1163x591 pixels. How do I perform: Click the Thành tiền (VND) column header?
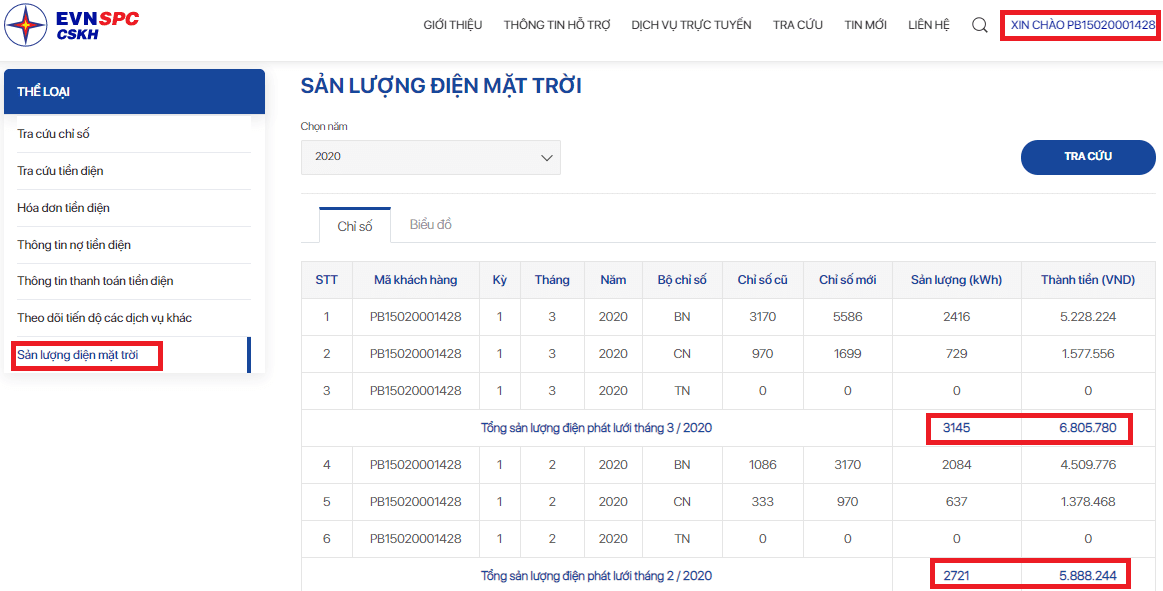tap(1088, 280)
